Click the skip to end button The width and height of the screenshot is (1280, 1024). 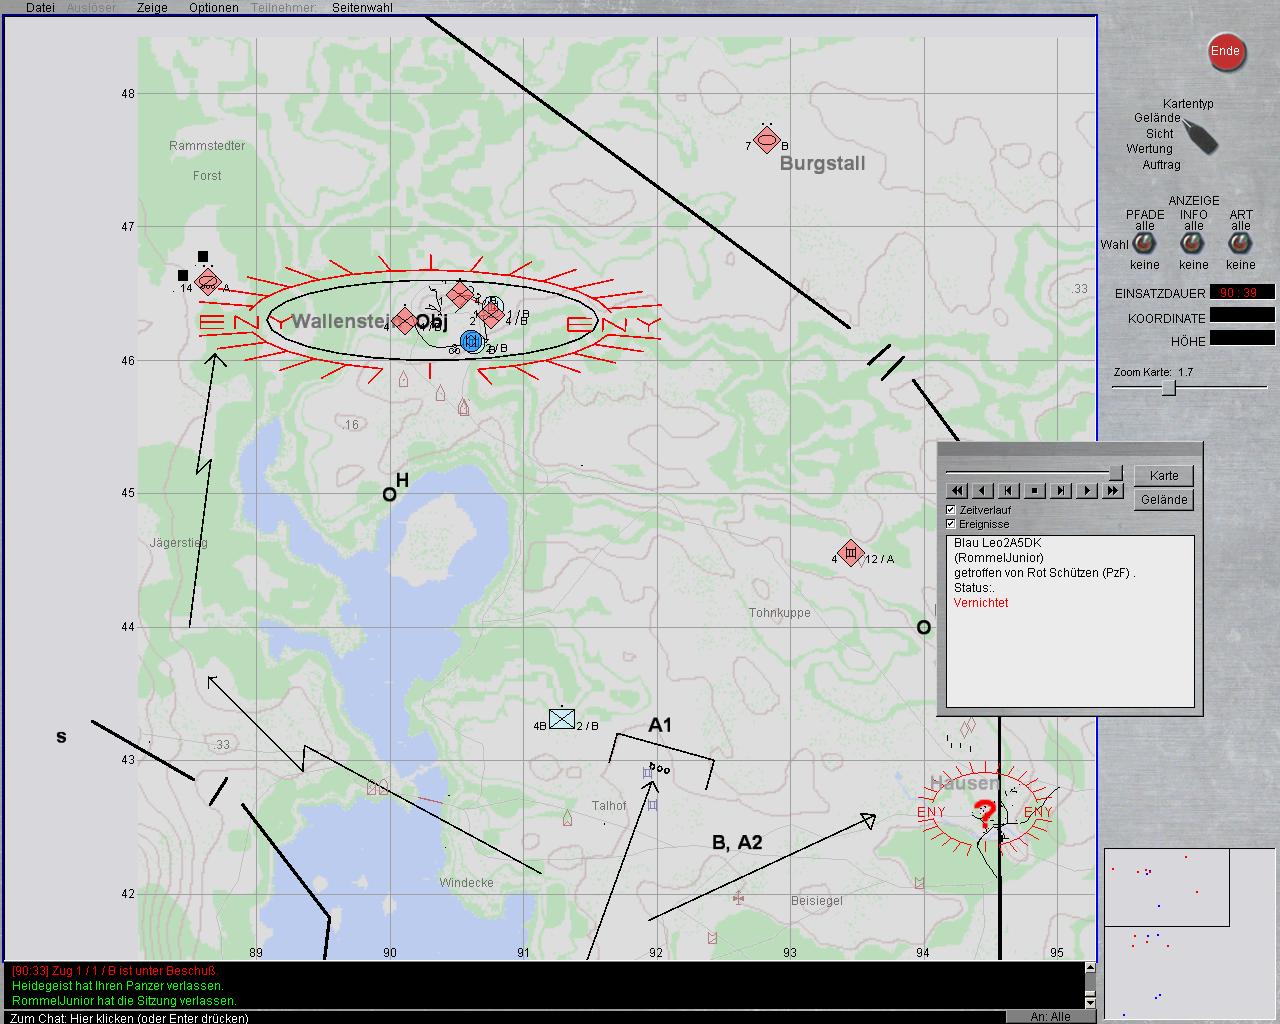pos(1061,490)
